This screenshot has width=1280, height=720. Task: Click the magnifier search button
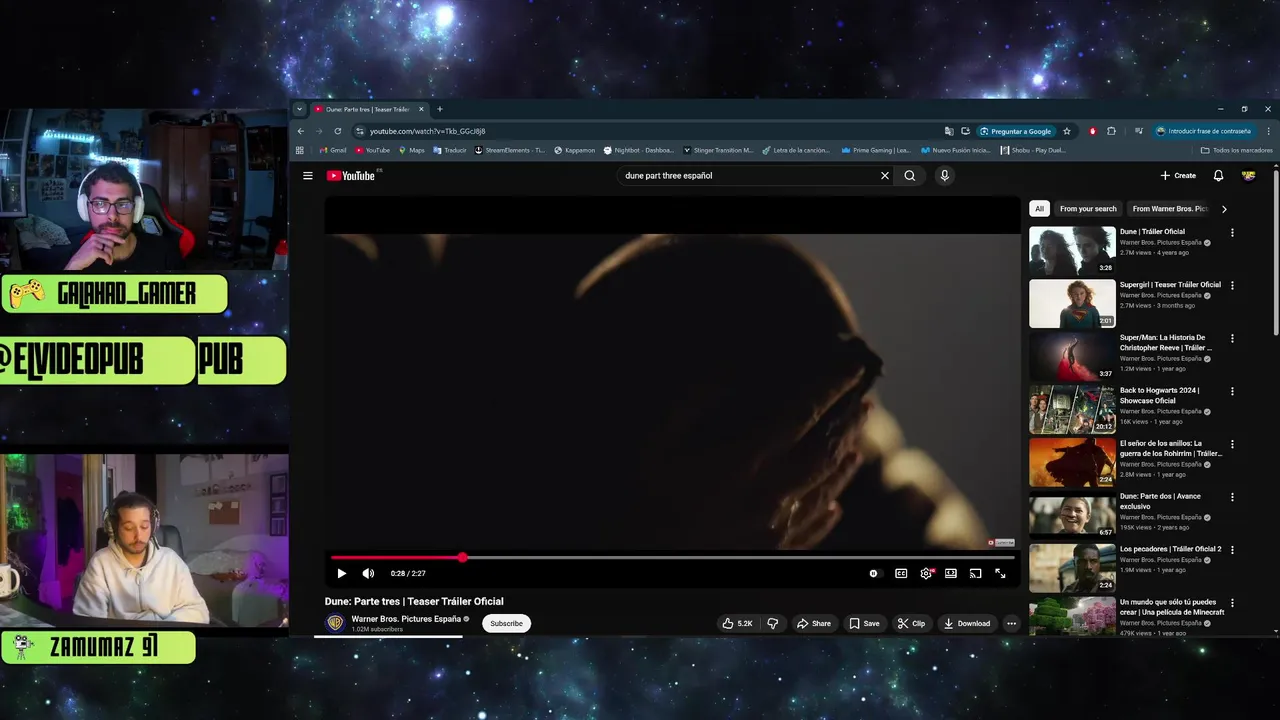coord(909,176)
